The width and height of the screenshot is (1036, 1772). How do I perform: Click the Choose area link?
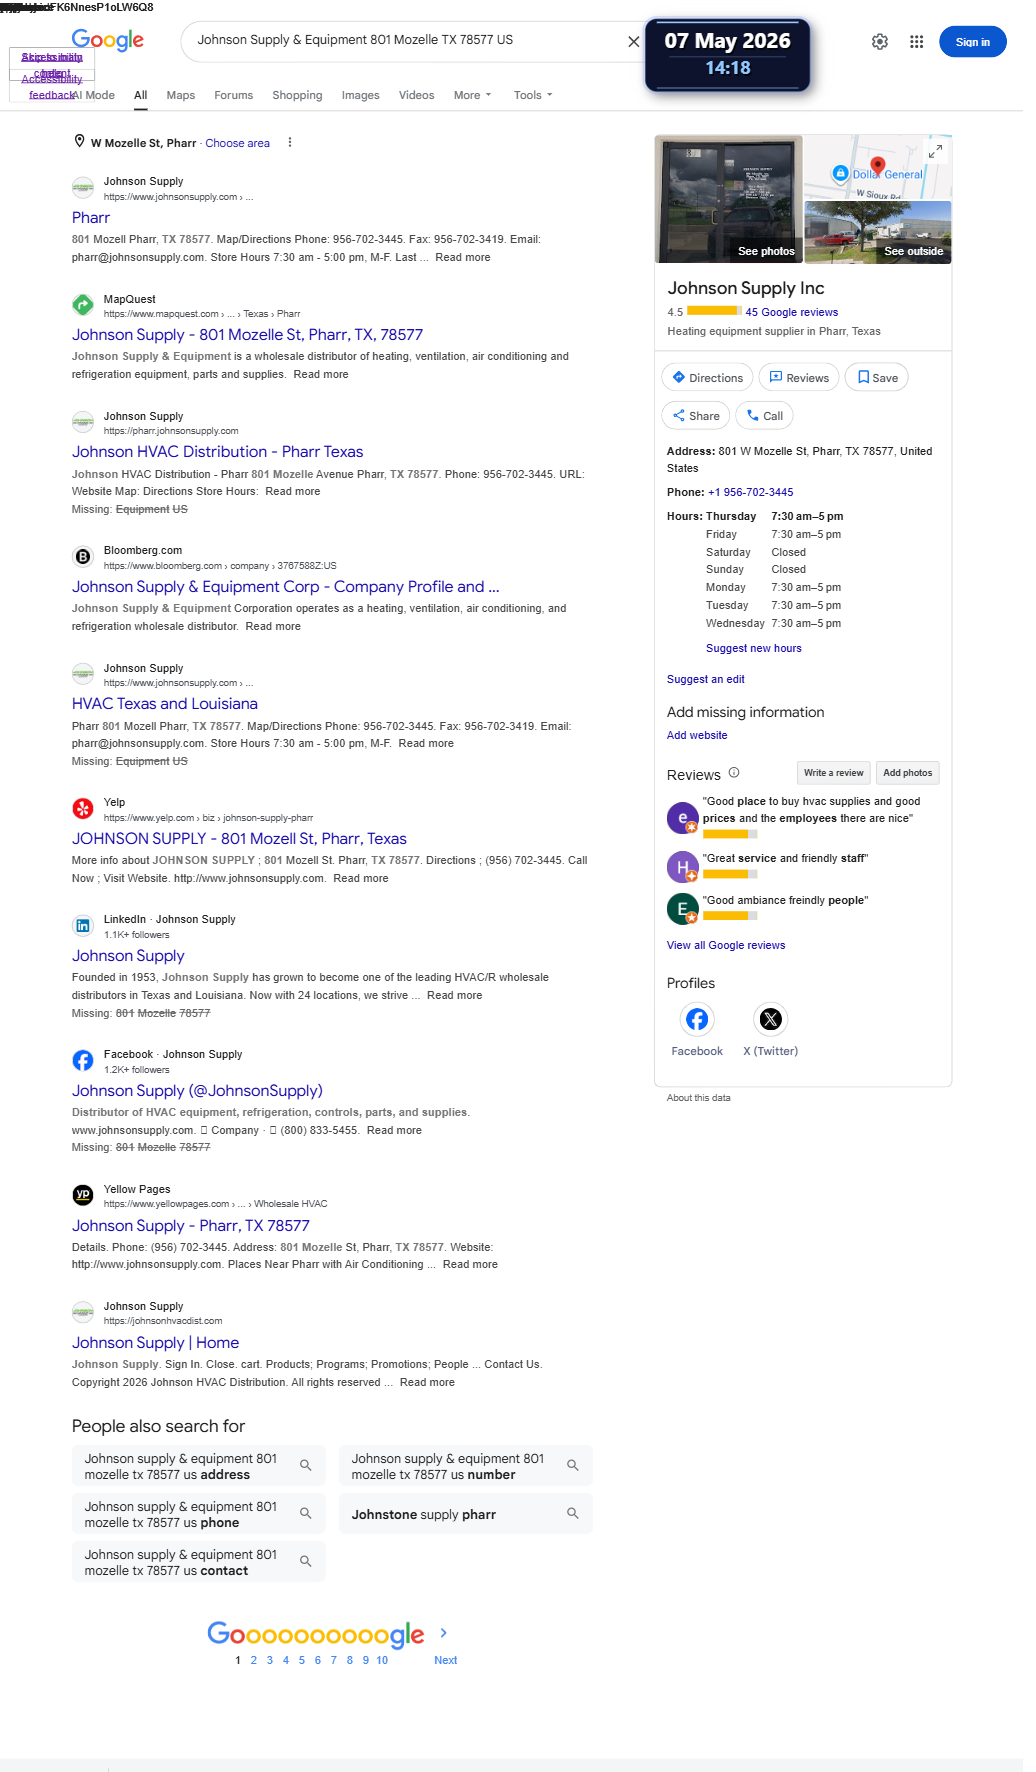(237, 143)
